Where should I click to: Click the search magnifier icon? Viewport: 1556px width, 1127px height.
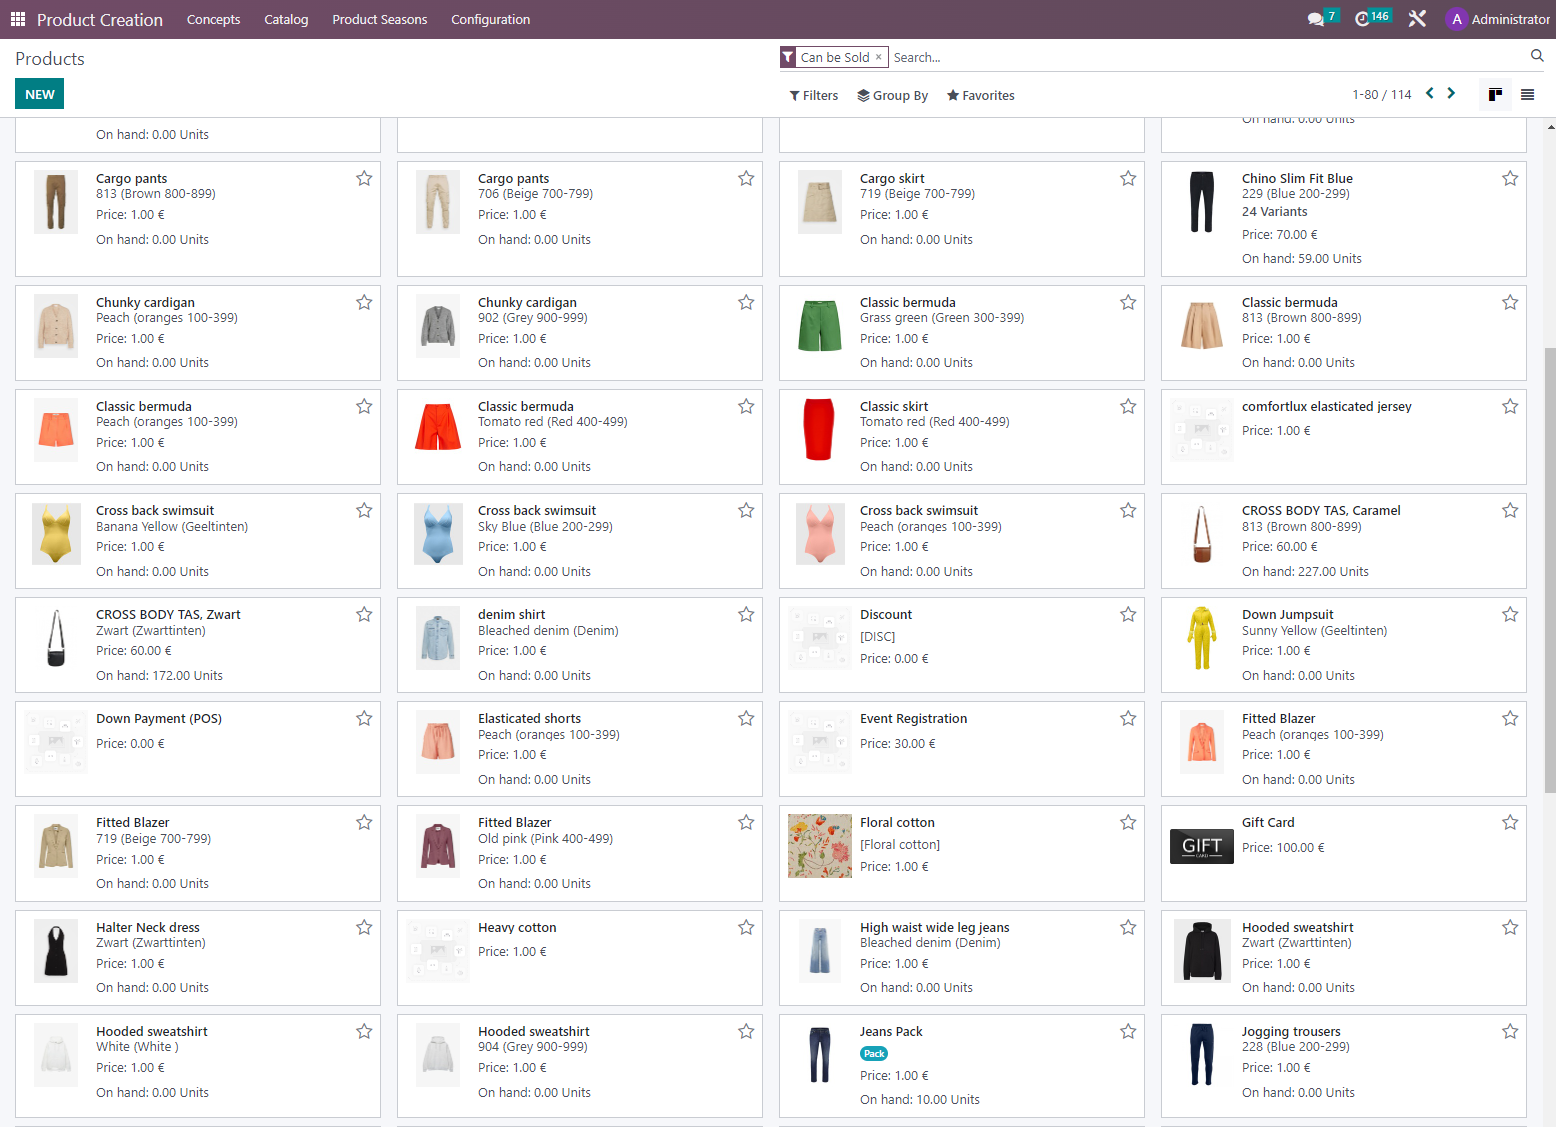pos(1537,56)
